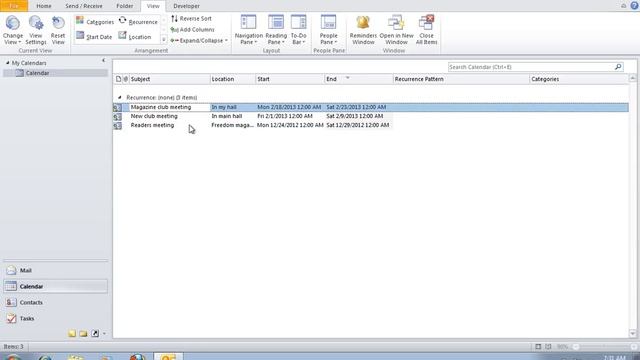Open the People Pane options
640x360 pixels.
pos(329,30)
